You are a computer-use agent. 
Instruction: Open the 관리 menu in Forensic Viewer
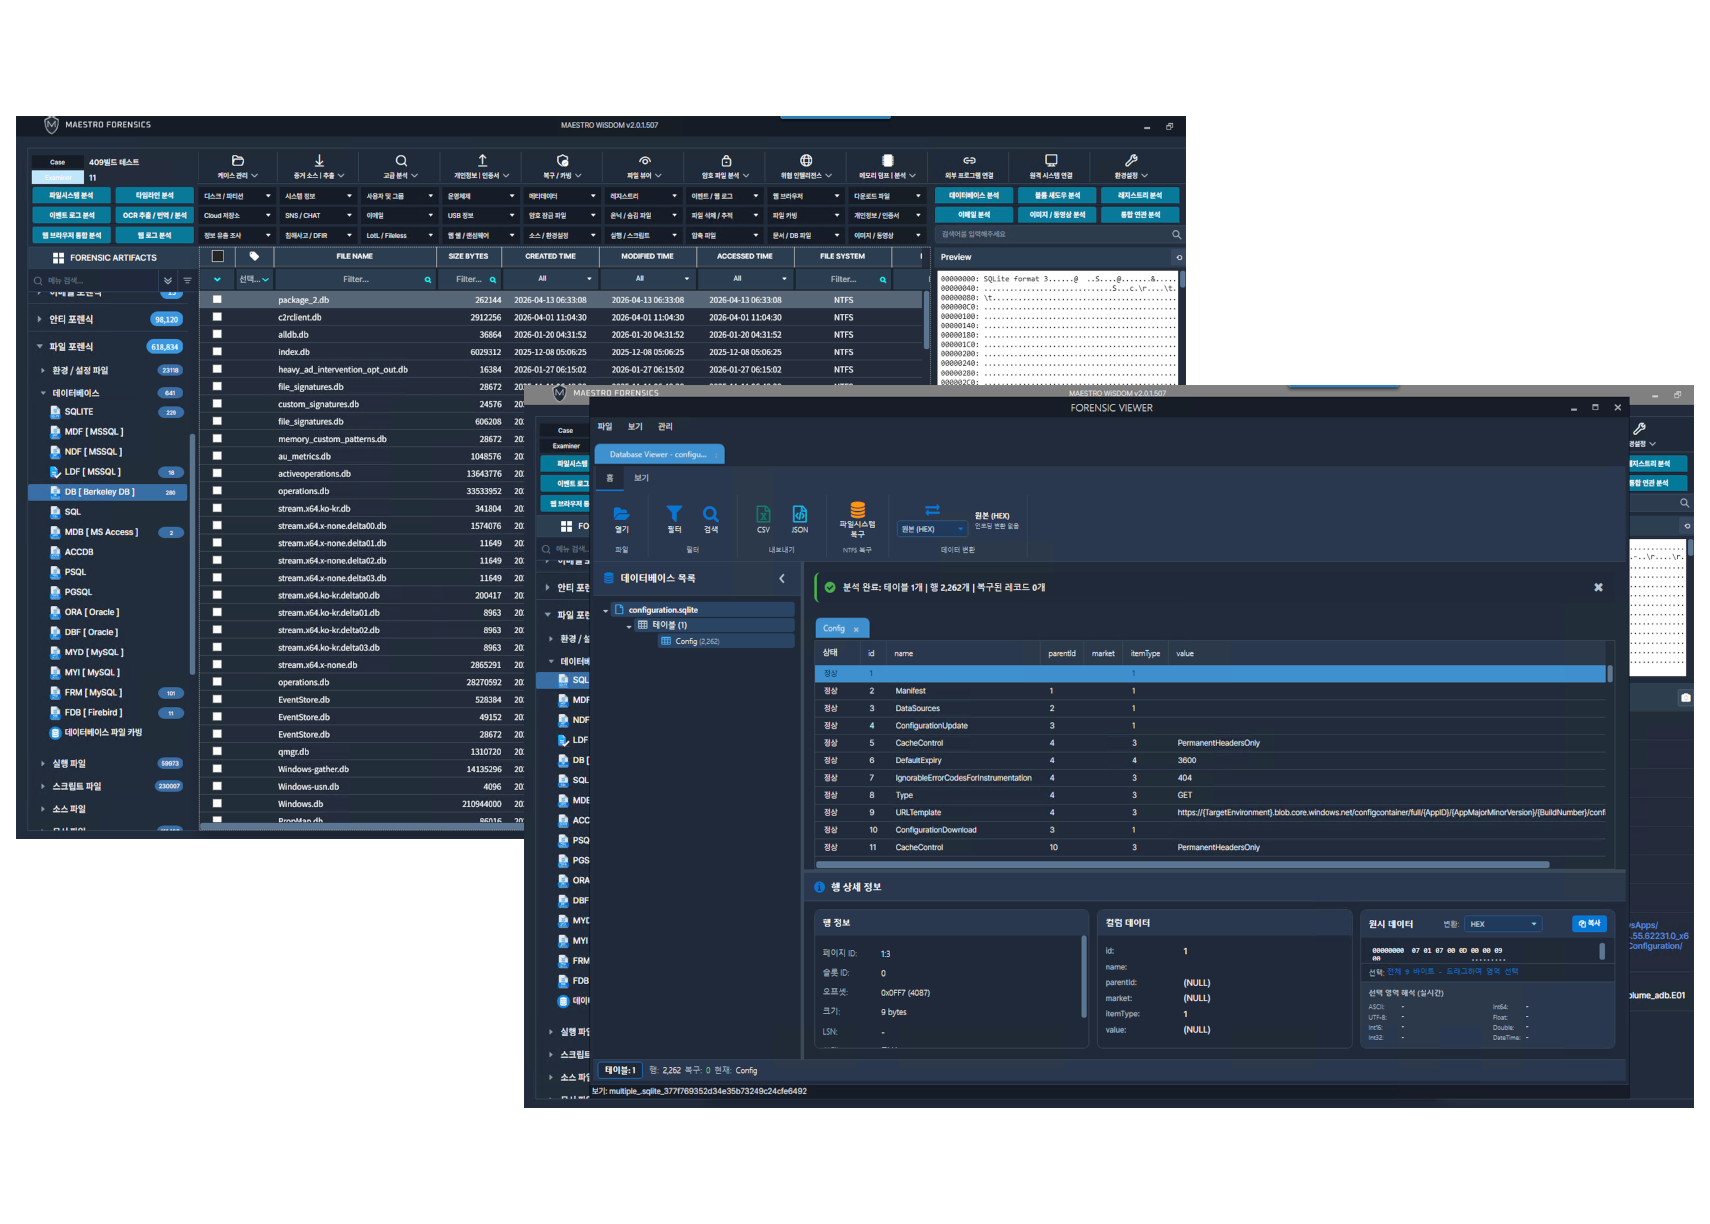point(665,426)
